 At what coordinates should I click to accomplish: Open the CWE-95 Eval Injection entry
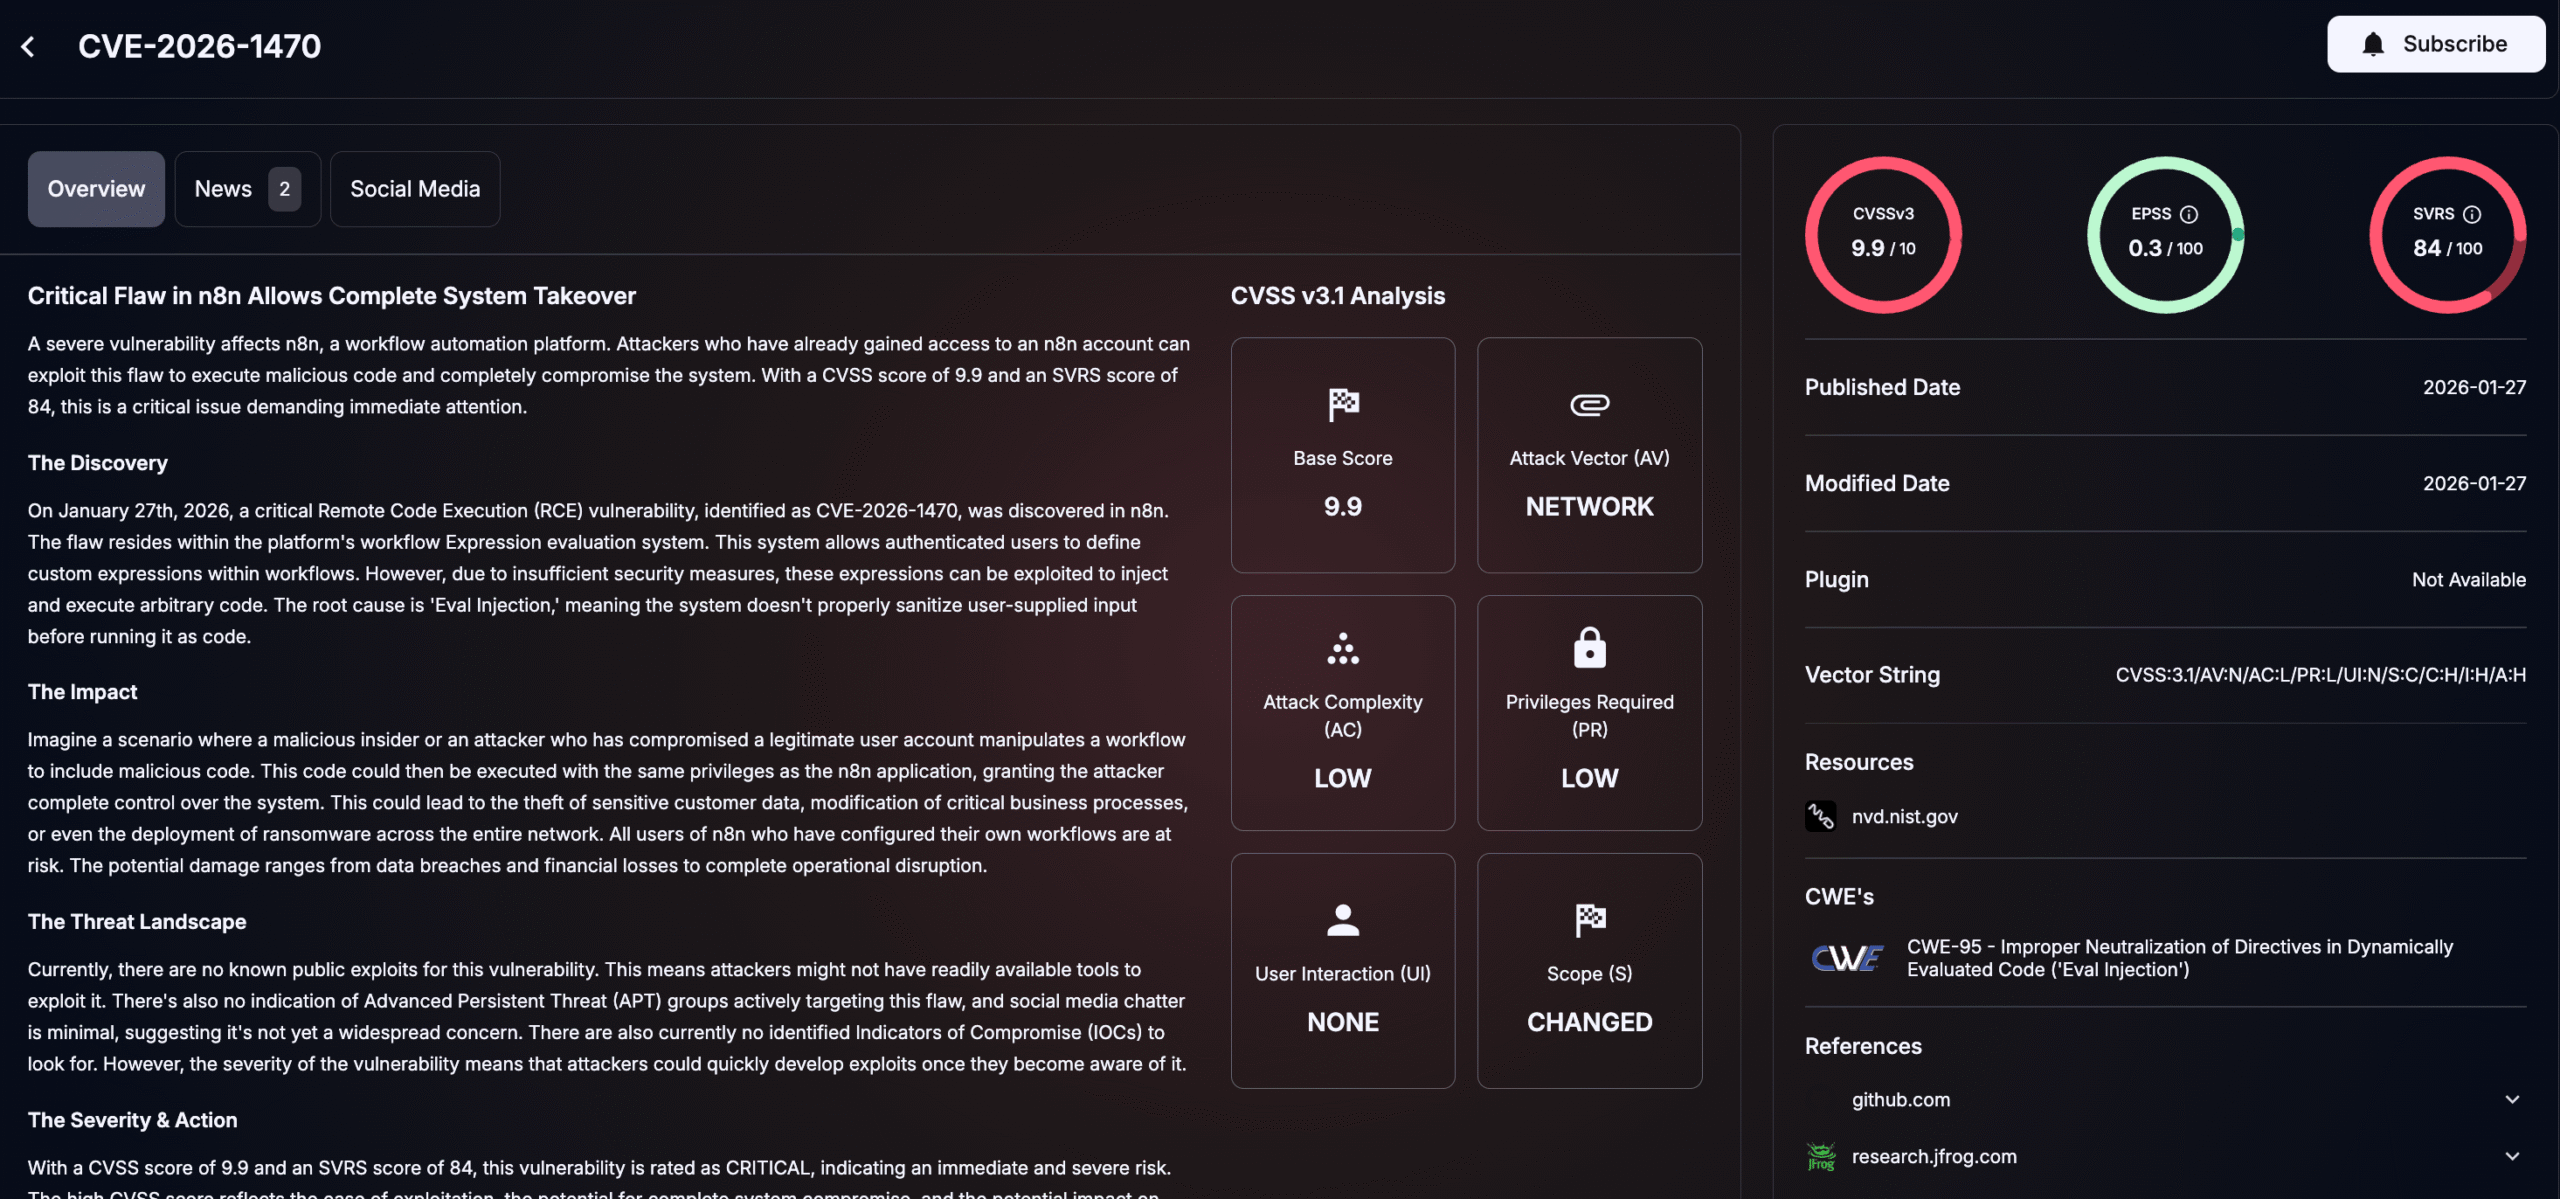click(2180, 958)
